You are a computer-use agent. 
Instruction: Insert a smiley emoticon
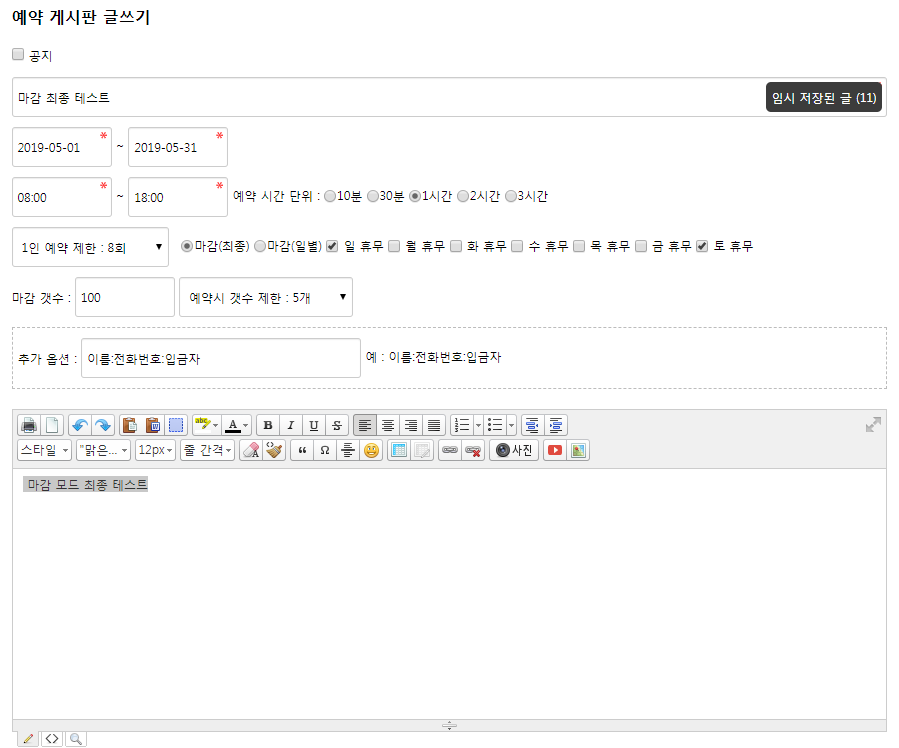371,450
